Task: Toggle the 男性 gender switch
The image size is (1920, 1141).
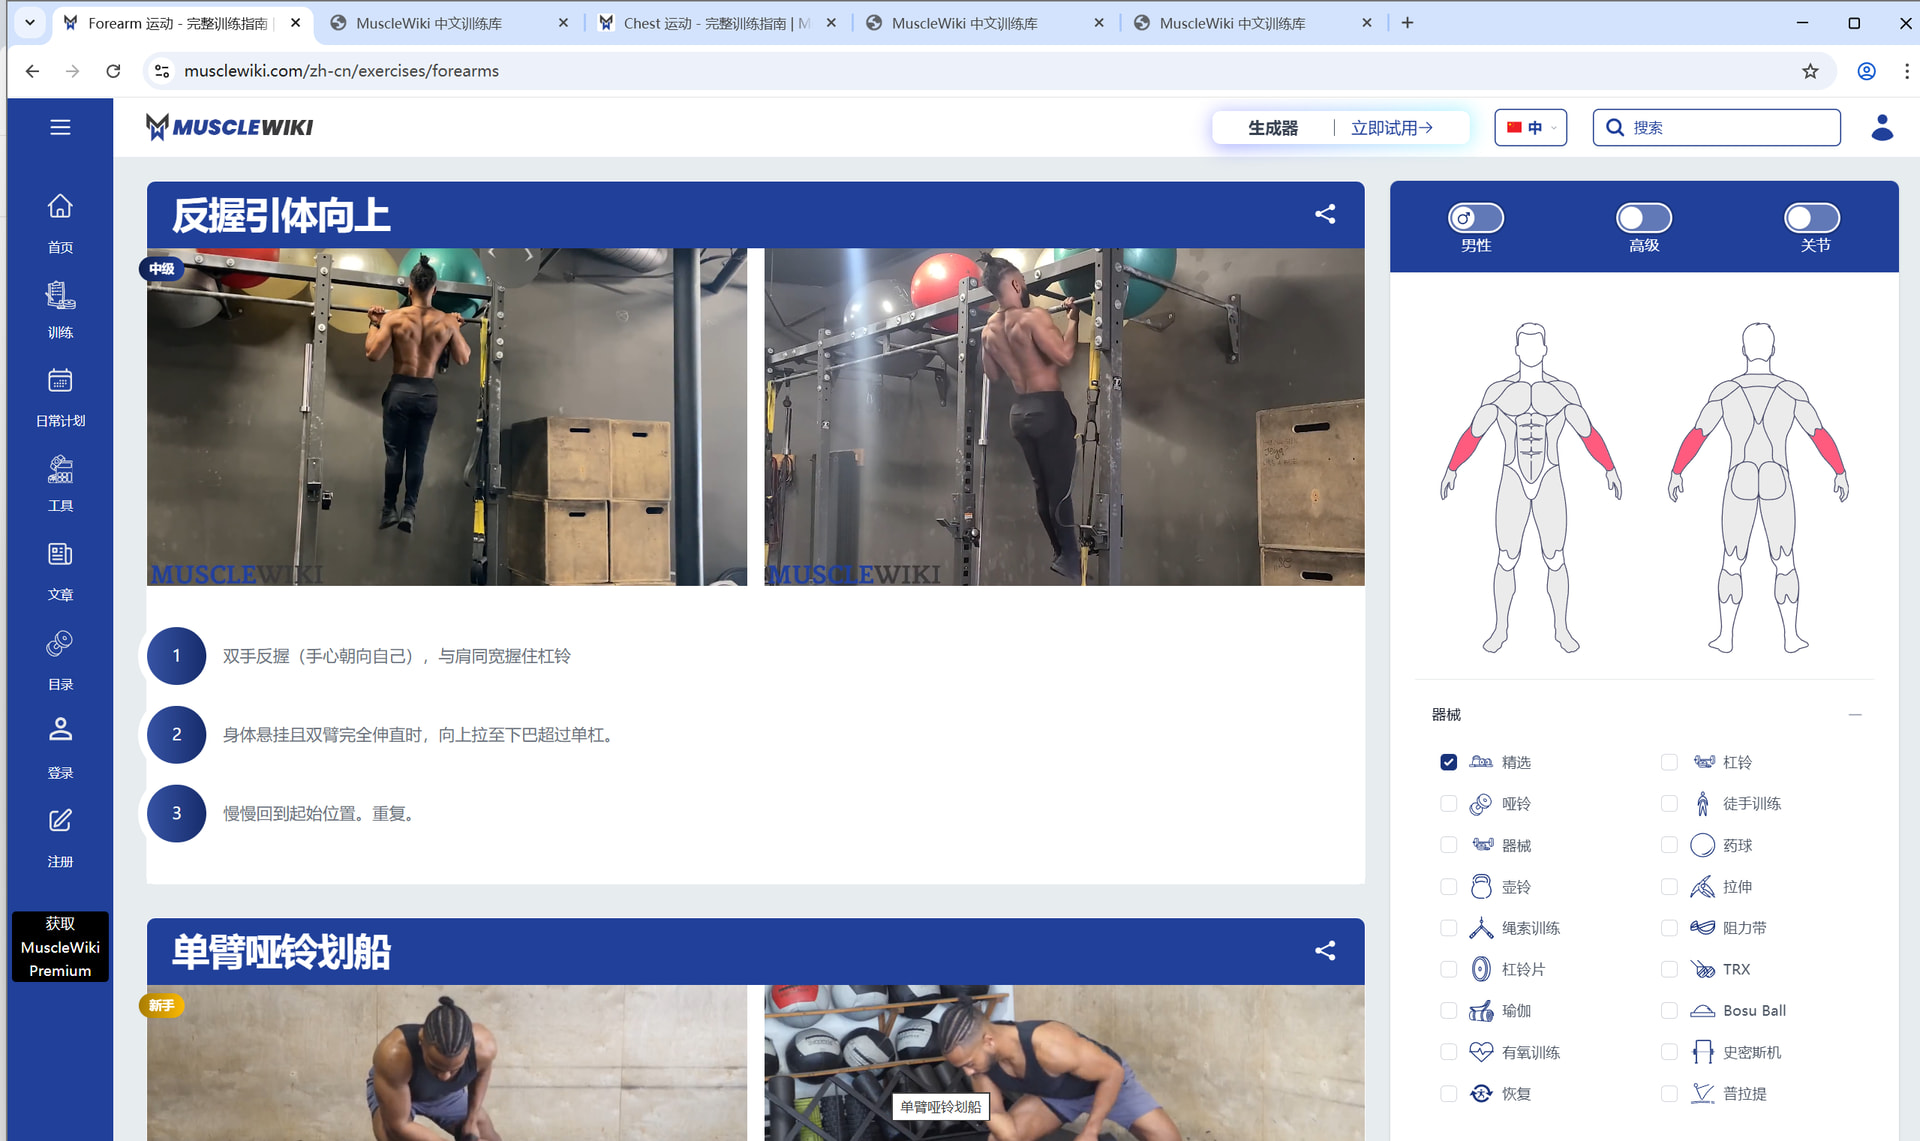Action: 1476,217
